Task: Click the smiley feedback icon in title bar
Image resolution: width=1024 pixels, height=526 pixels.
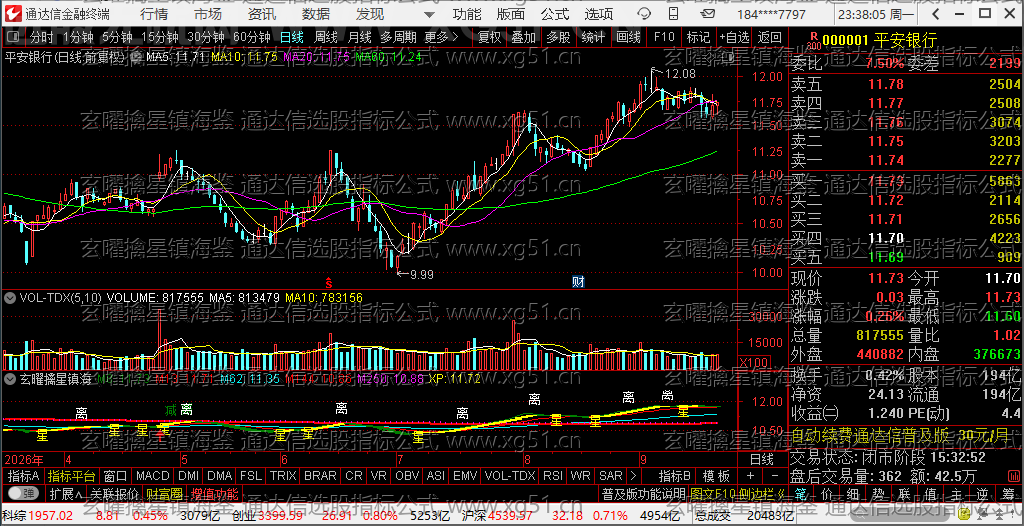Action: pyautogui.click(x=644, y=14)
